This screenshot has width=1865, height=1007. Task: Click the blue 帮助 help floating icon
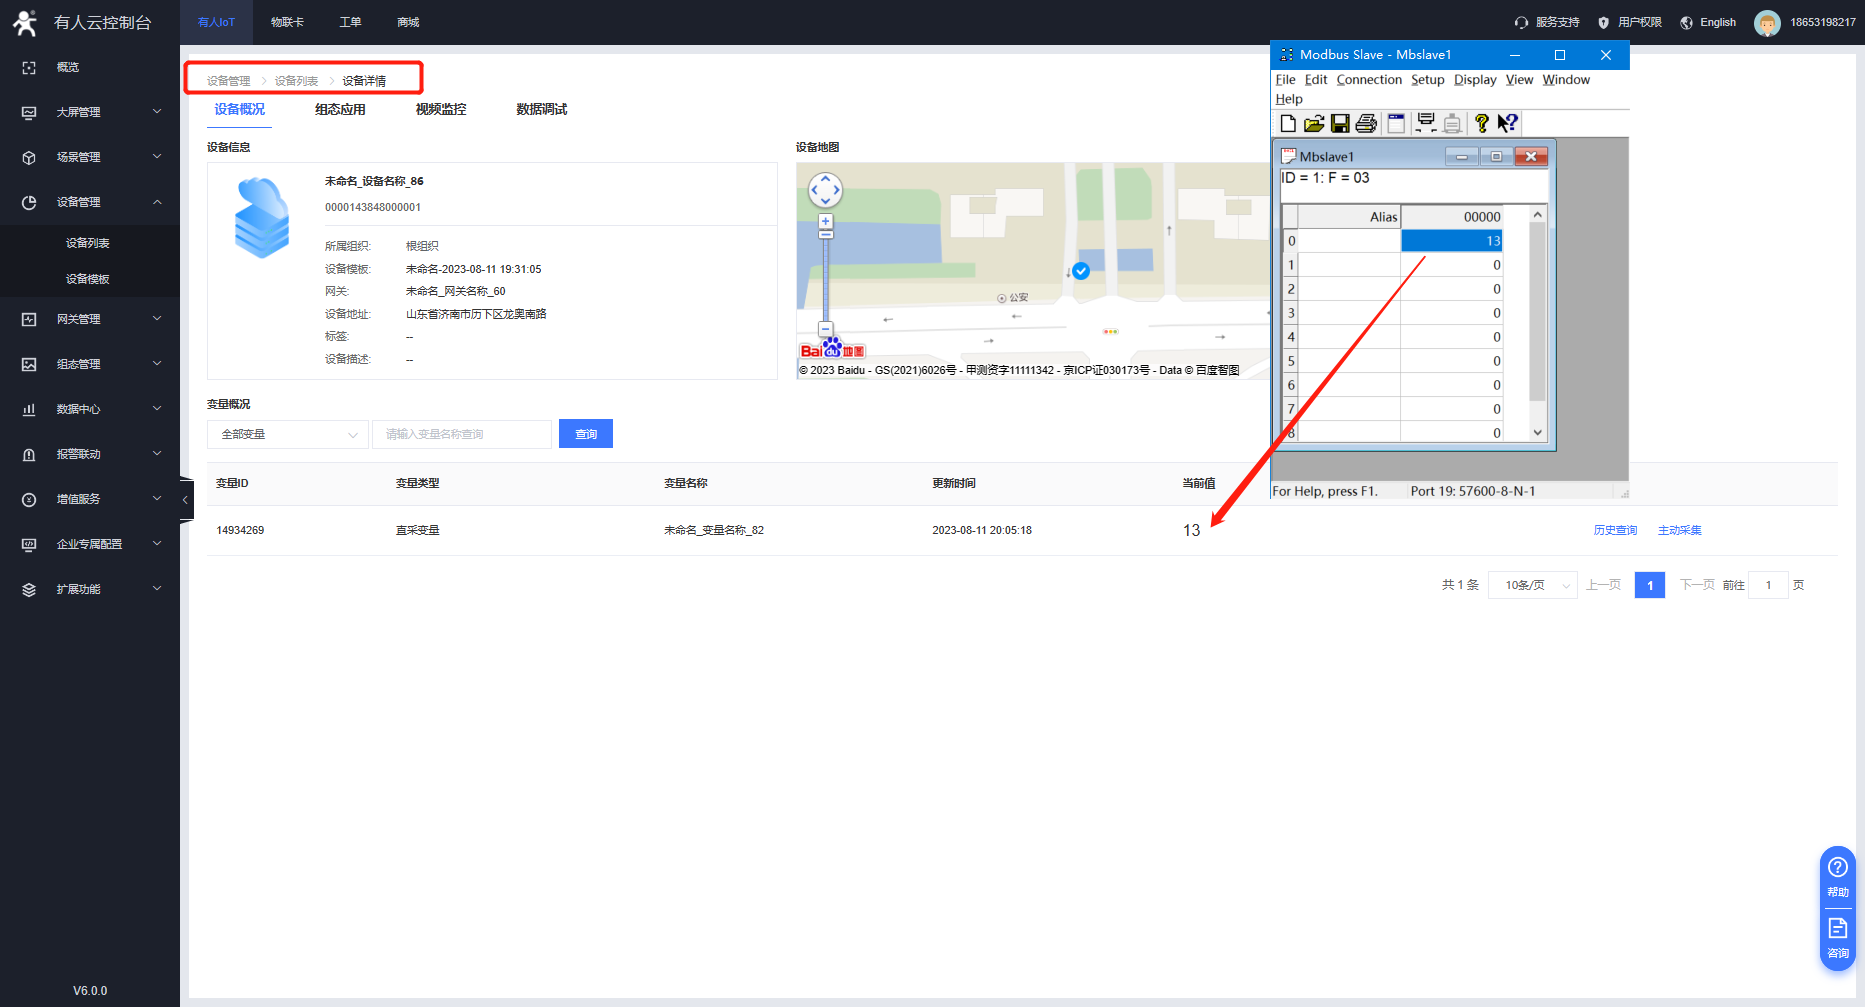point(1837,875)
